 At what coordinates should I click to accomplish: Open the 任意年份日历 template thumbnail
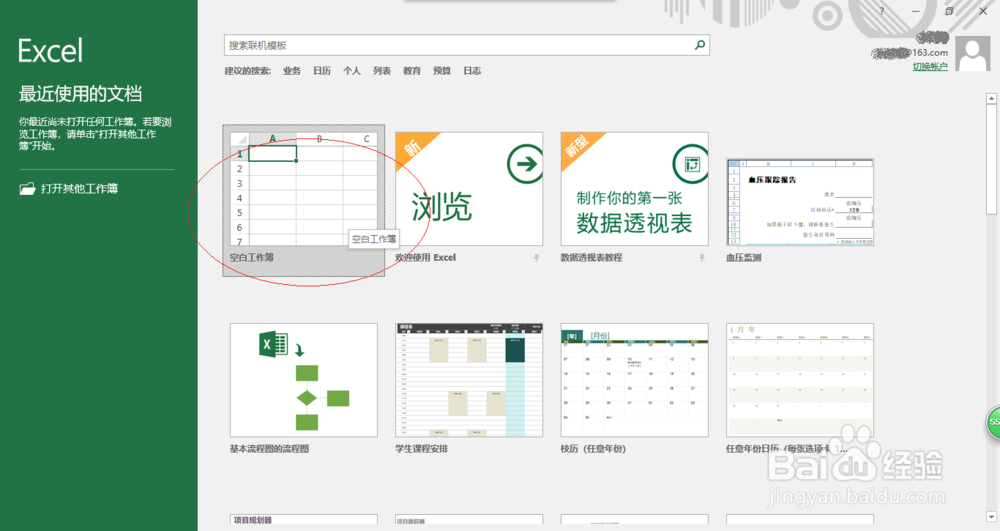tap(800, 380)
